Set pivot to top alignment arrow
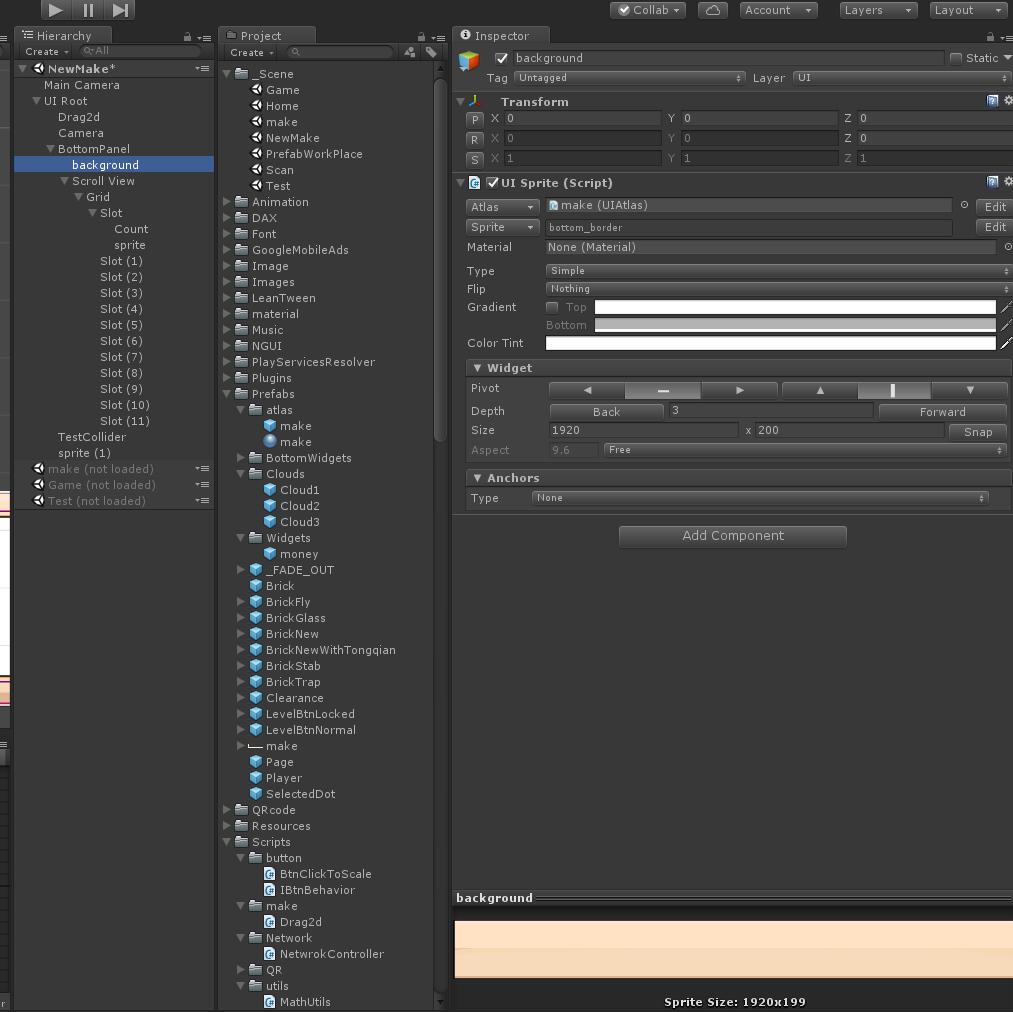The width and height of the screenshot is (1013, 1012). (x=820, y=390)
